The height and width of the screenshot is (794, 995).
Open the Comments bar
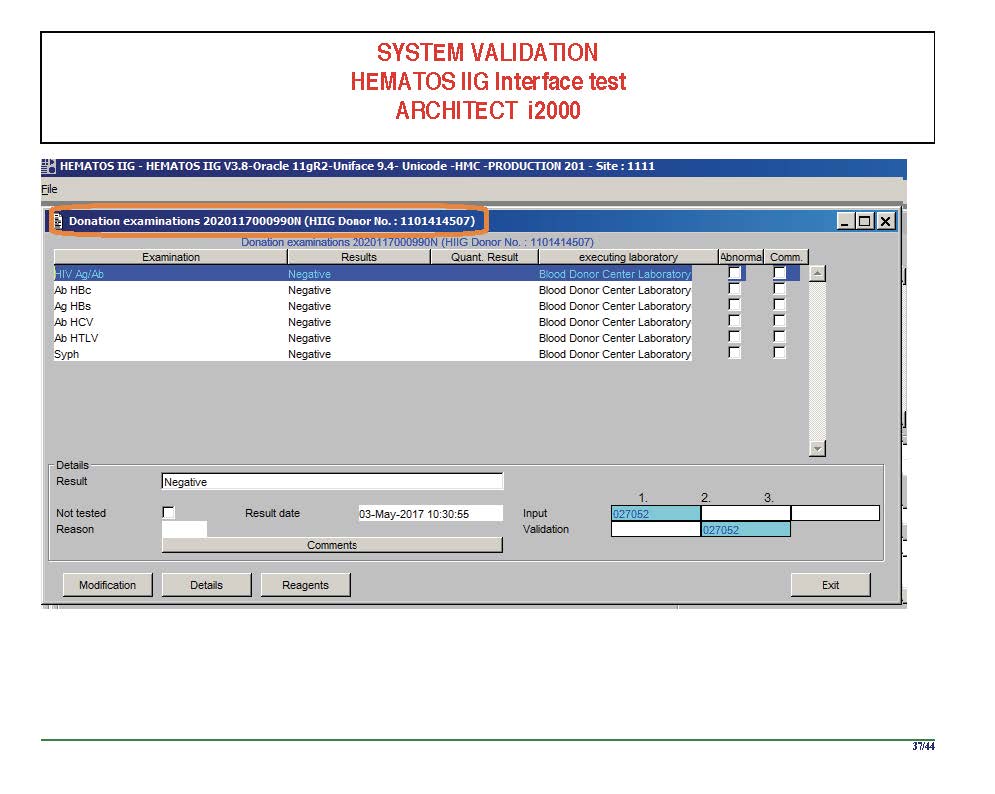click(x=332, y=545)
